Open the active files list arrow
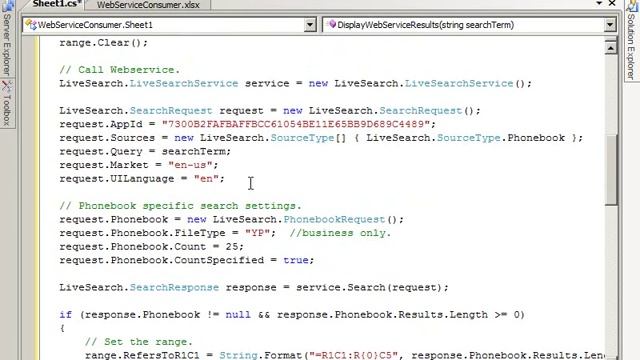Image resolution: width=640 pixels, height=360 pixels. coord(599,3)
